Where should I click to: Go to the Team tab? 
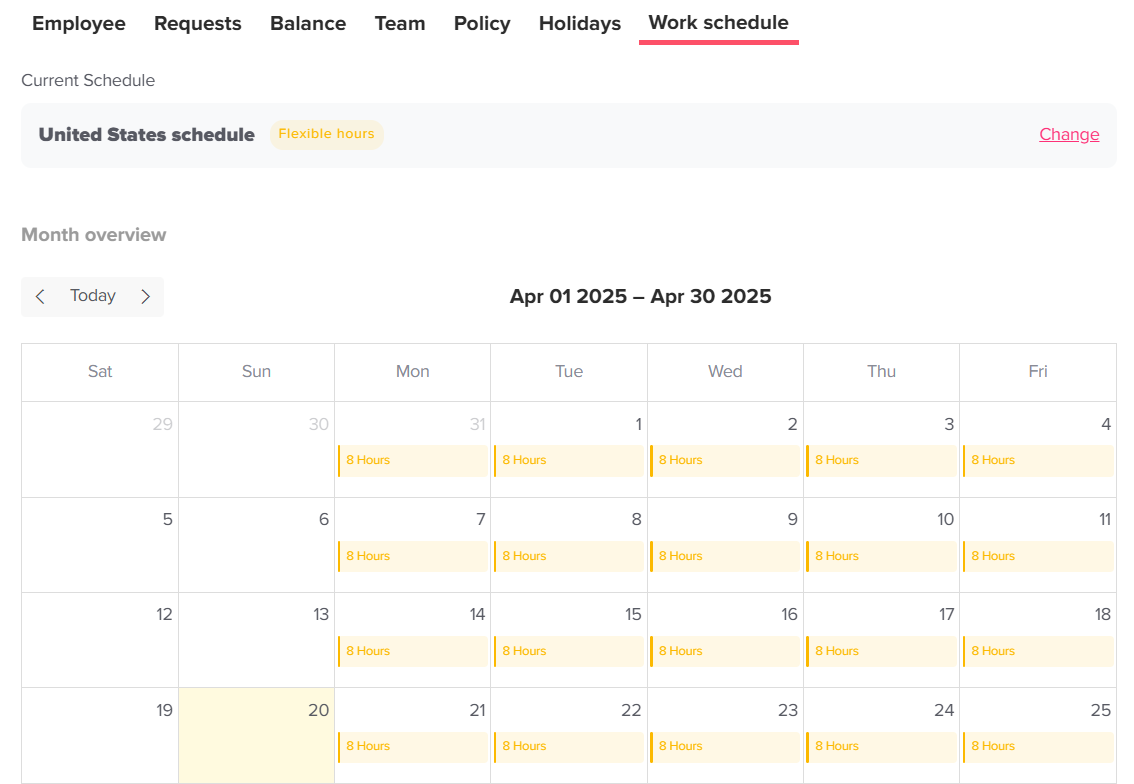tap(400, 24)
